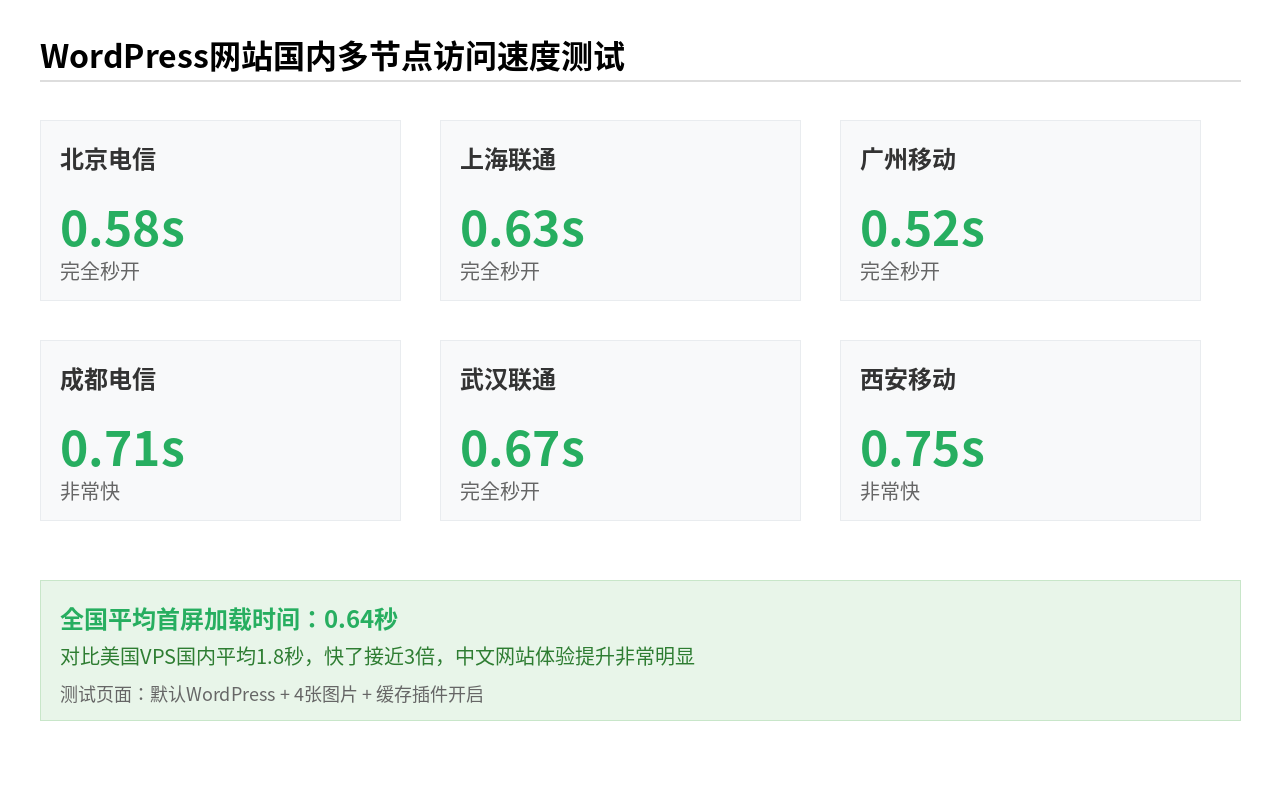The height and width of the screenshot is (800, 1280).
Task: Click the page title WordPress网站国内多节点访问速度测试
Action: coord(332,56)
